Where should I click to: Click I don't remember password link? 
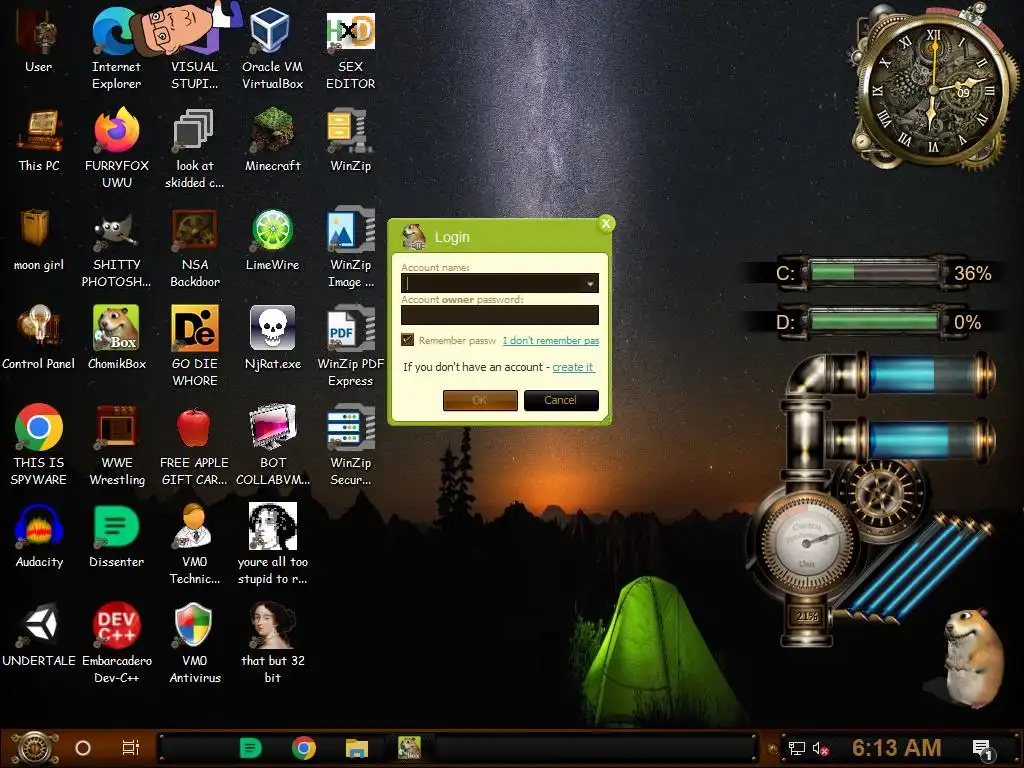[551, 340]
